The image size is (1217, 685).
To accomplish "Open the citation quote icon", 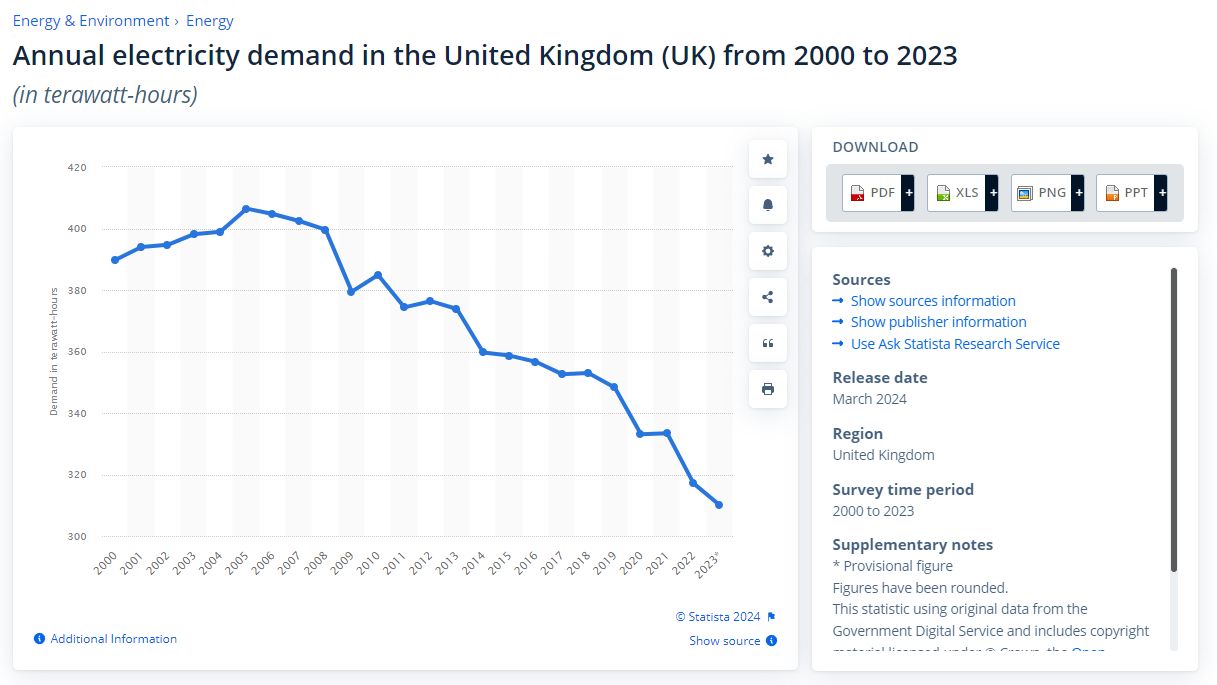I will 767,343.
